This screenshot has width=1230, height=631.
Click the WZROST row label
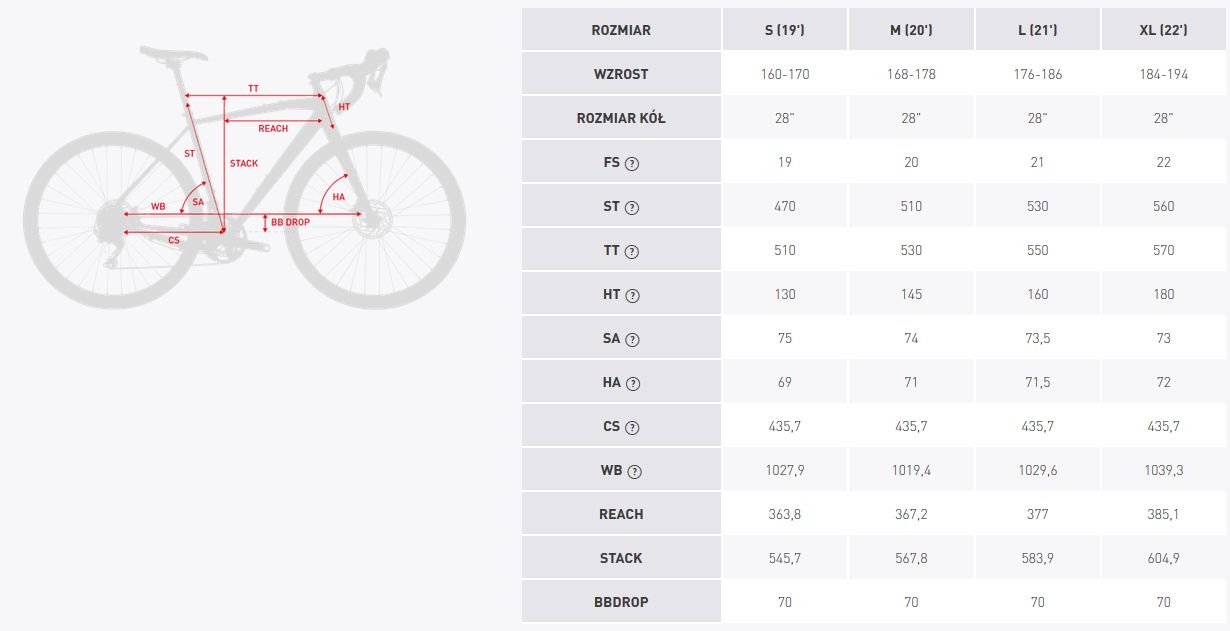(621, 74)
